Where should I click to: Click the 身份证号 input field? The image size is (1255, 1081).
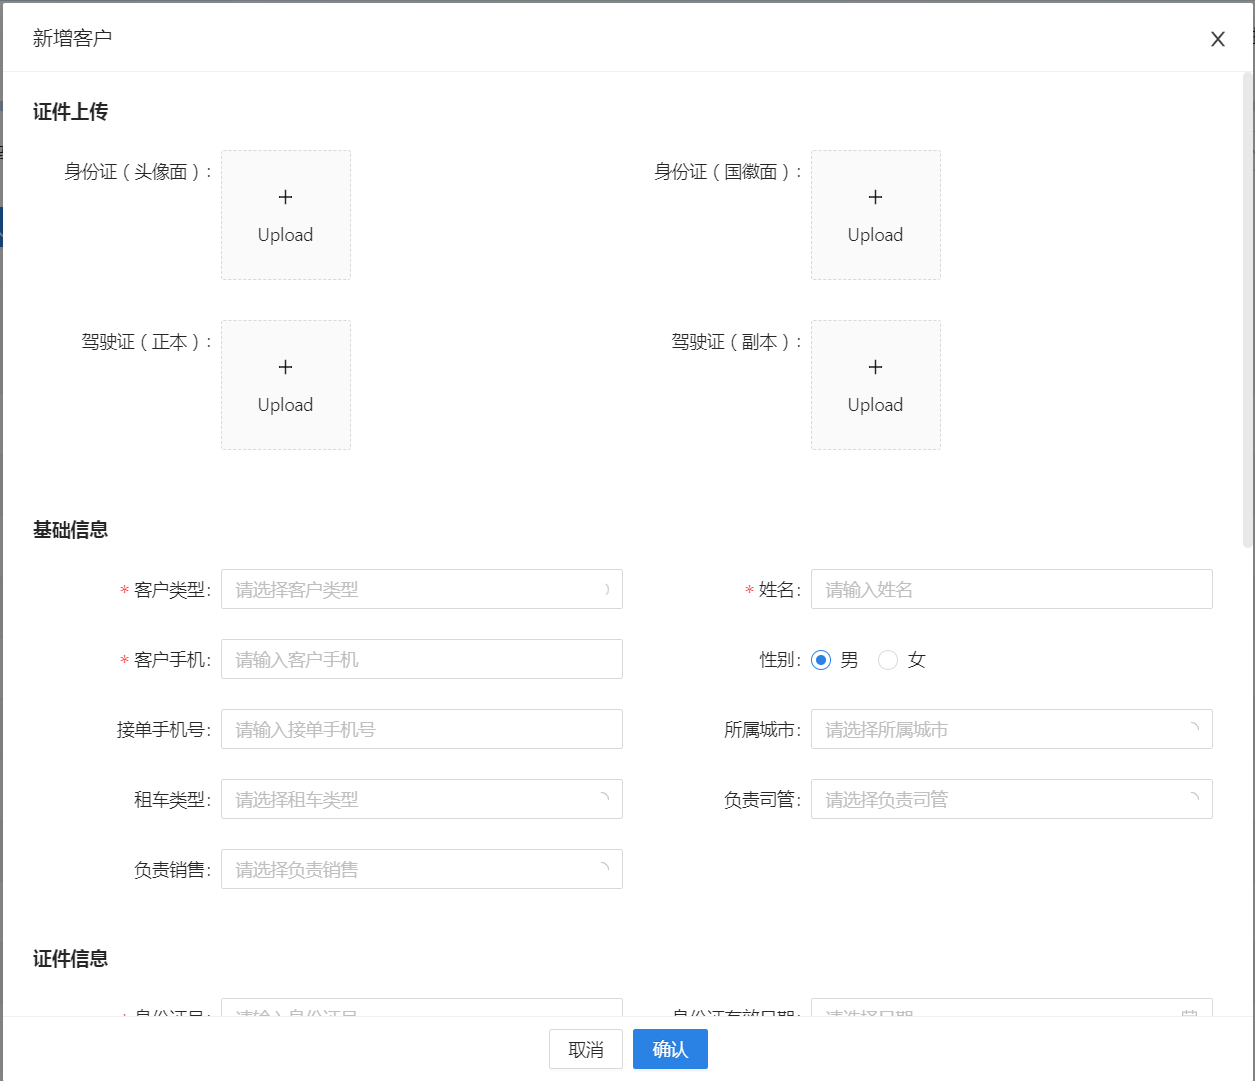point(421,1008)
